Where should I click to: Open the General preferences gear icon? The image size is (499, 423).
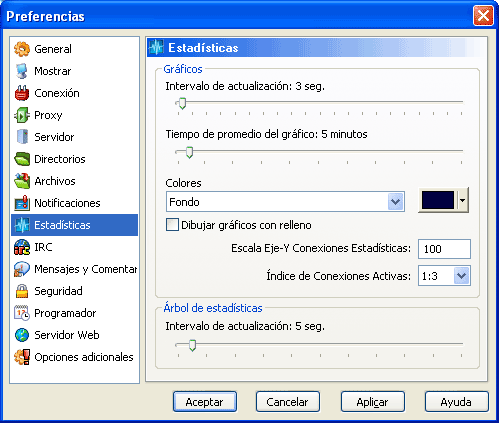[x=22, y=49]
